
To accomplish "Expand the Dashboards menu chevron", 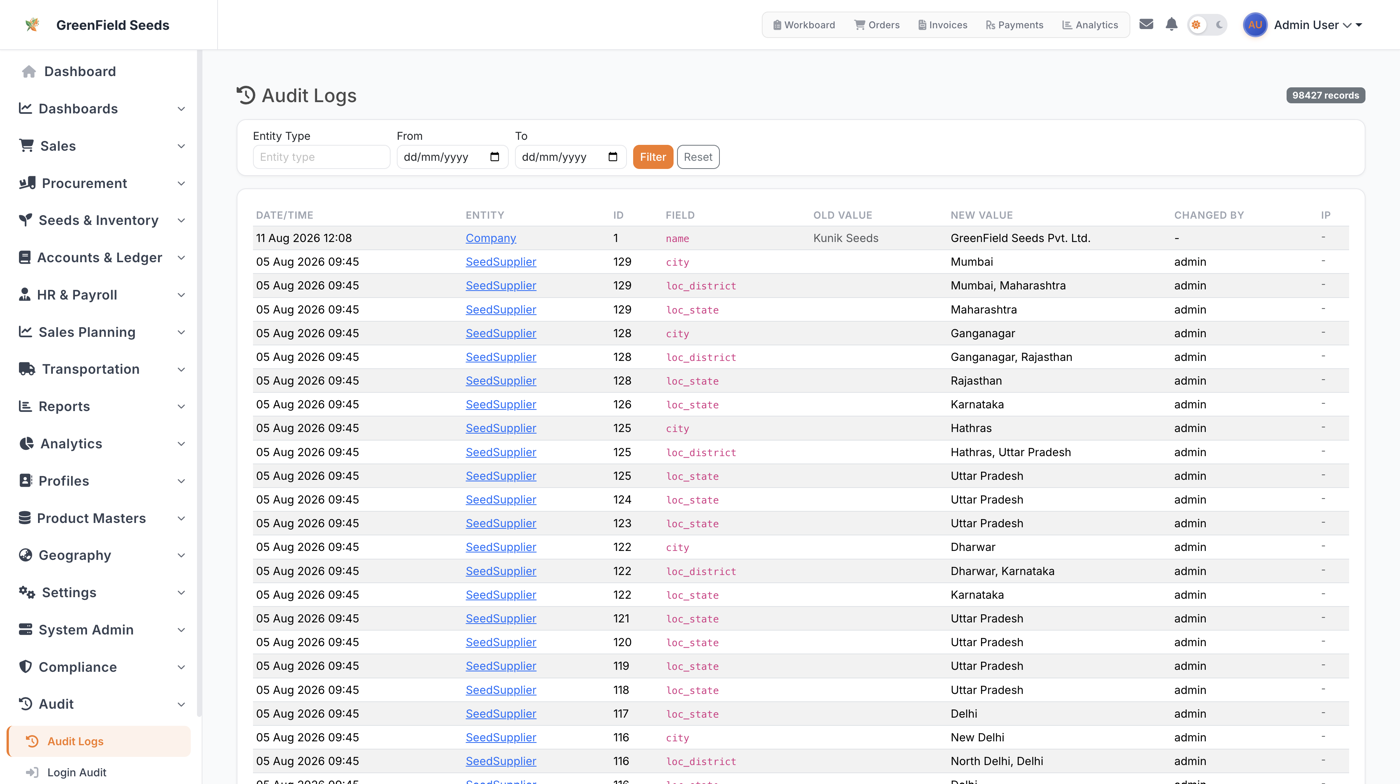I will pyautogui.click(x=181, y=109).
